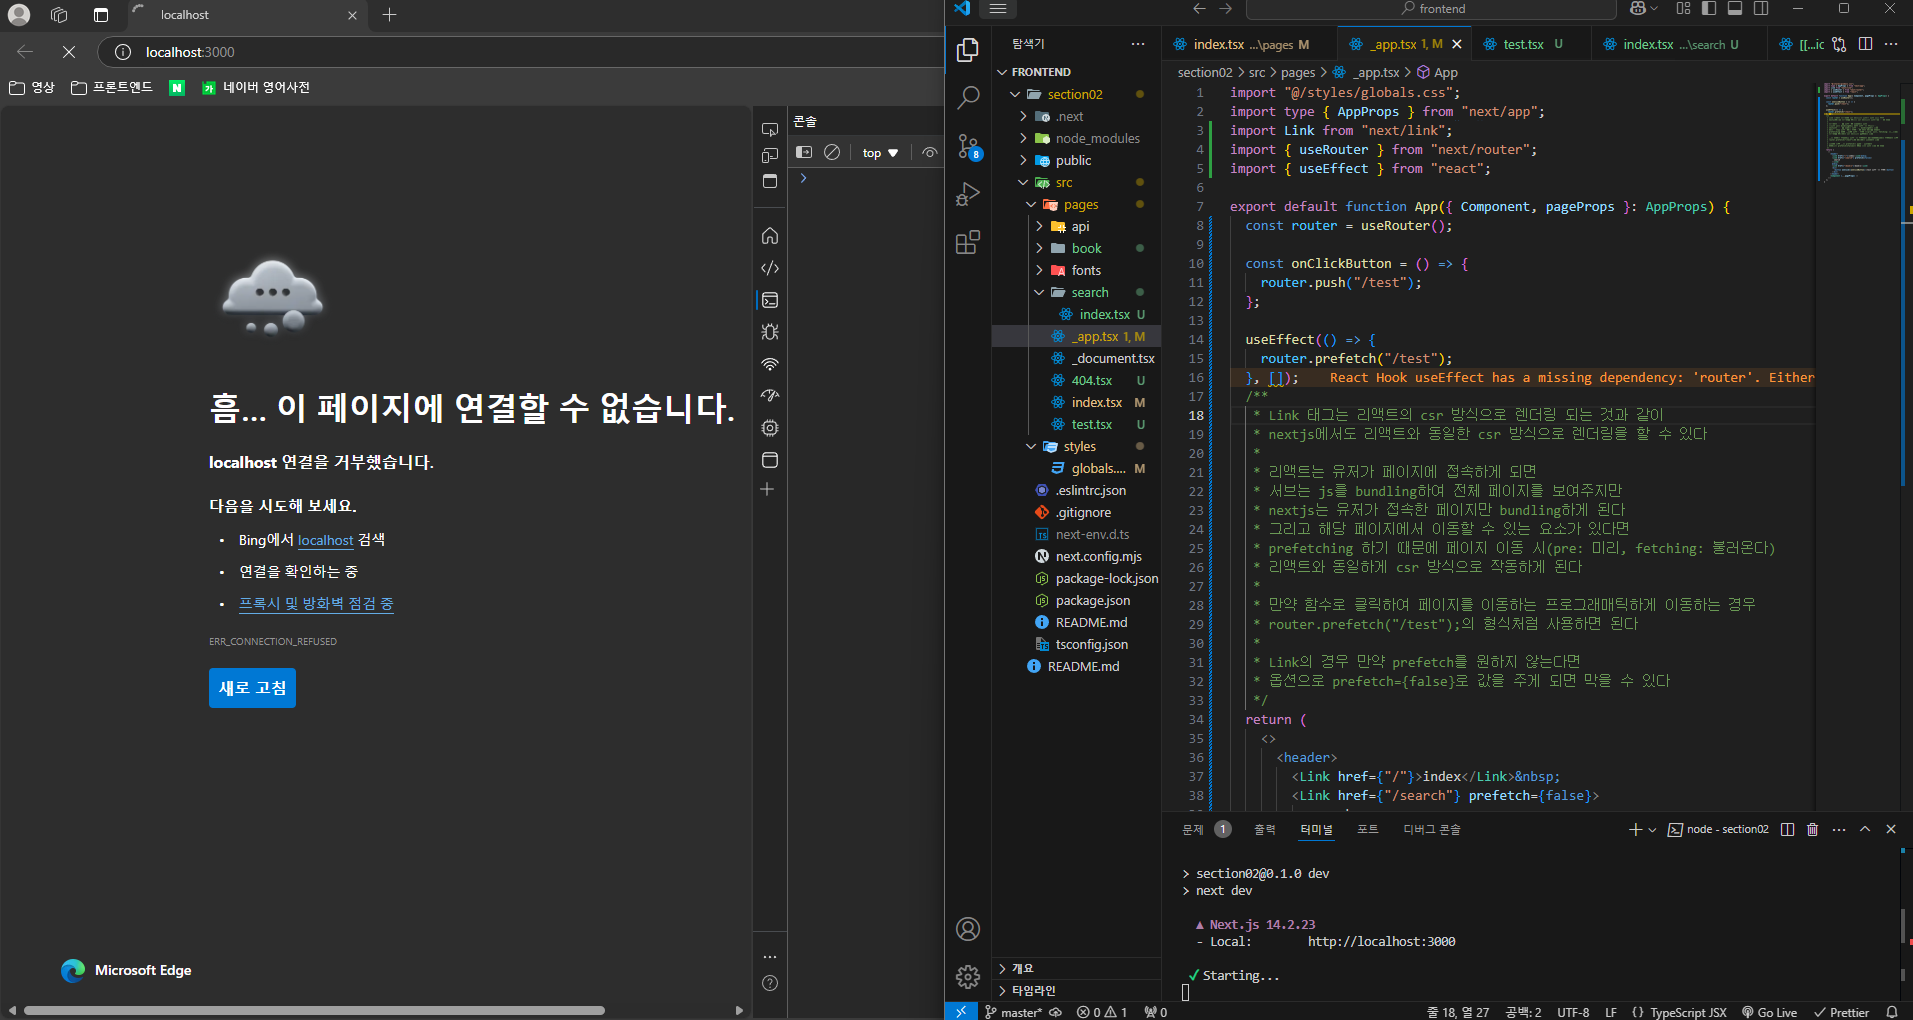The width and height of the screenshot is (1913, 1020).
Task: Kill the terminal with trash icon
Action: pos(1812,829)
